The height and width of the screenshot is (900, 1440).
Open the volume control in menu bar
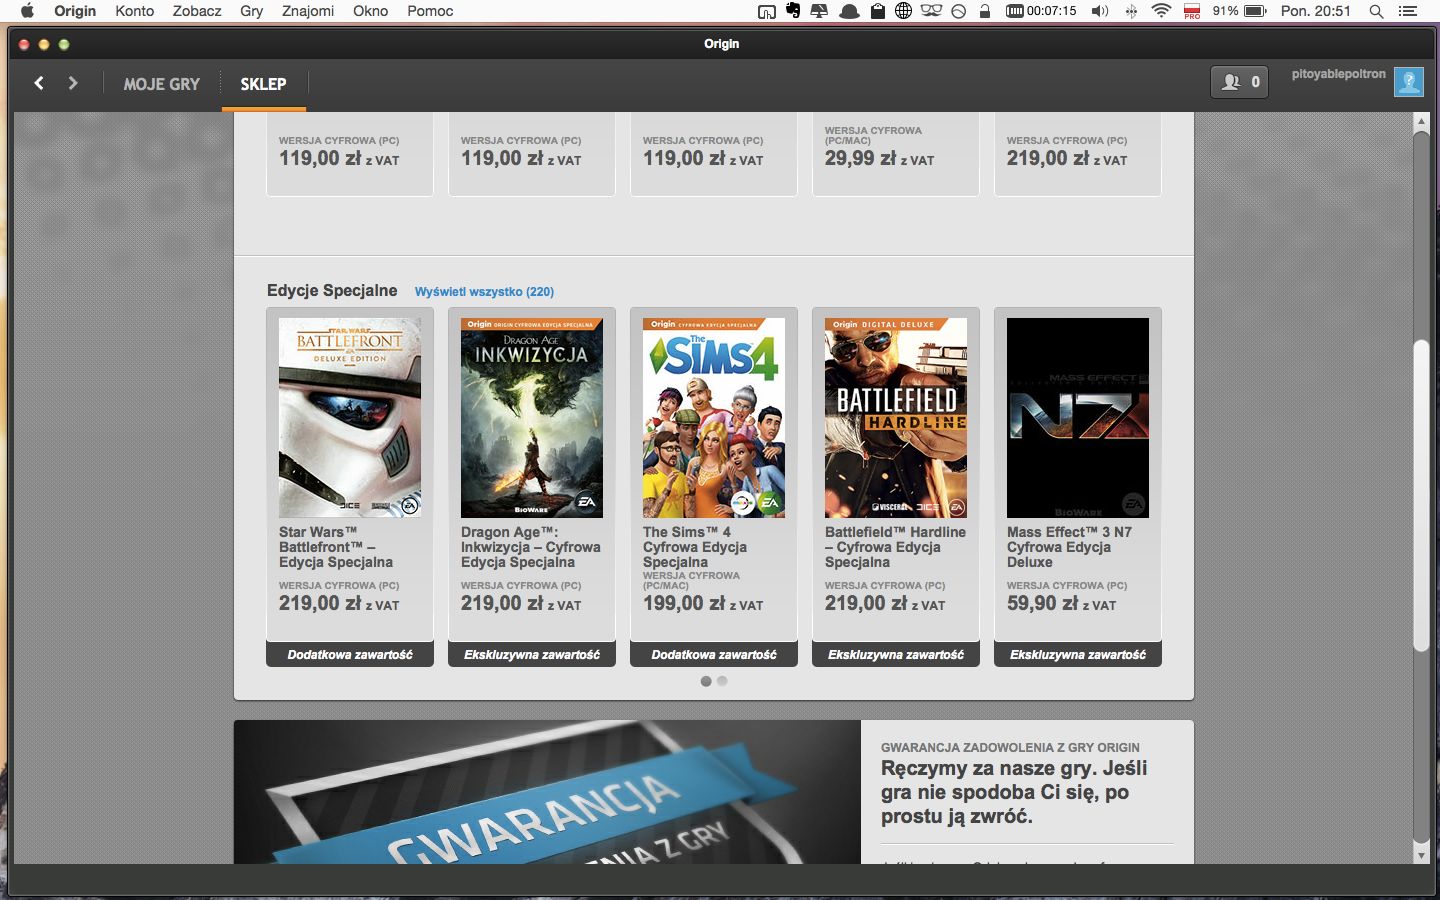click(1100, 11)
